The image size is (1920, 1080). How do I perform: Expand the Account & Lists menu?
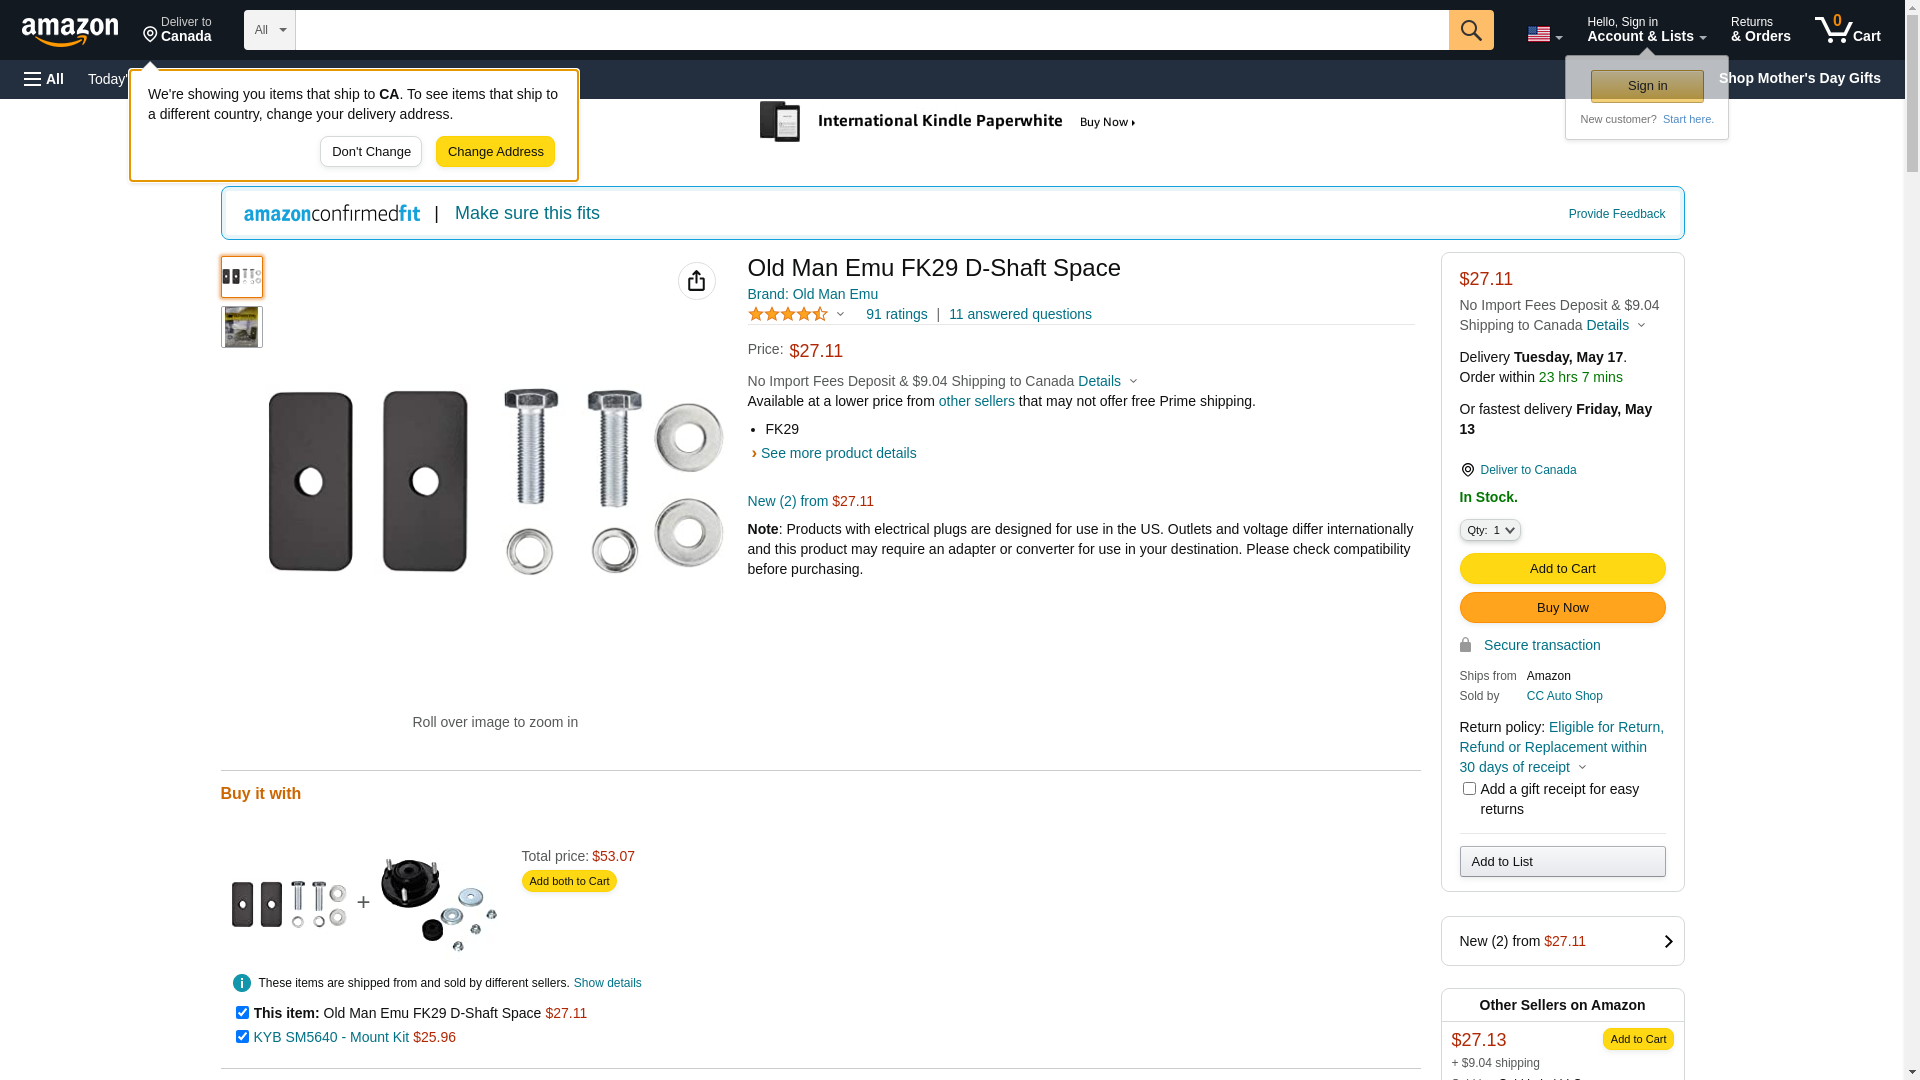pos(1646,30)
